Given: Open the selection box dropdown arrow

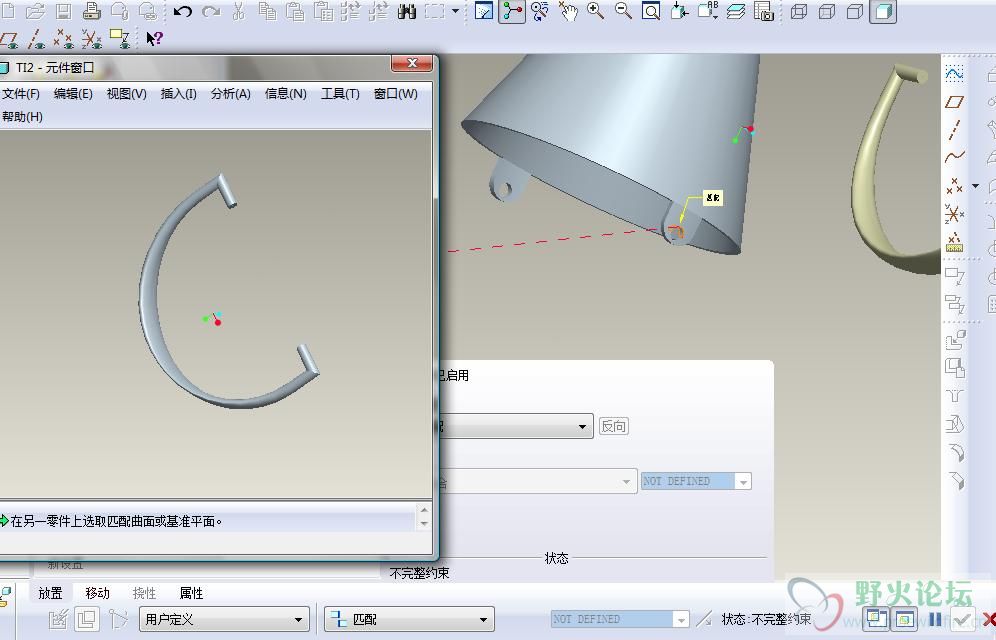Looking at the screenshot, I should point(456,12).
